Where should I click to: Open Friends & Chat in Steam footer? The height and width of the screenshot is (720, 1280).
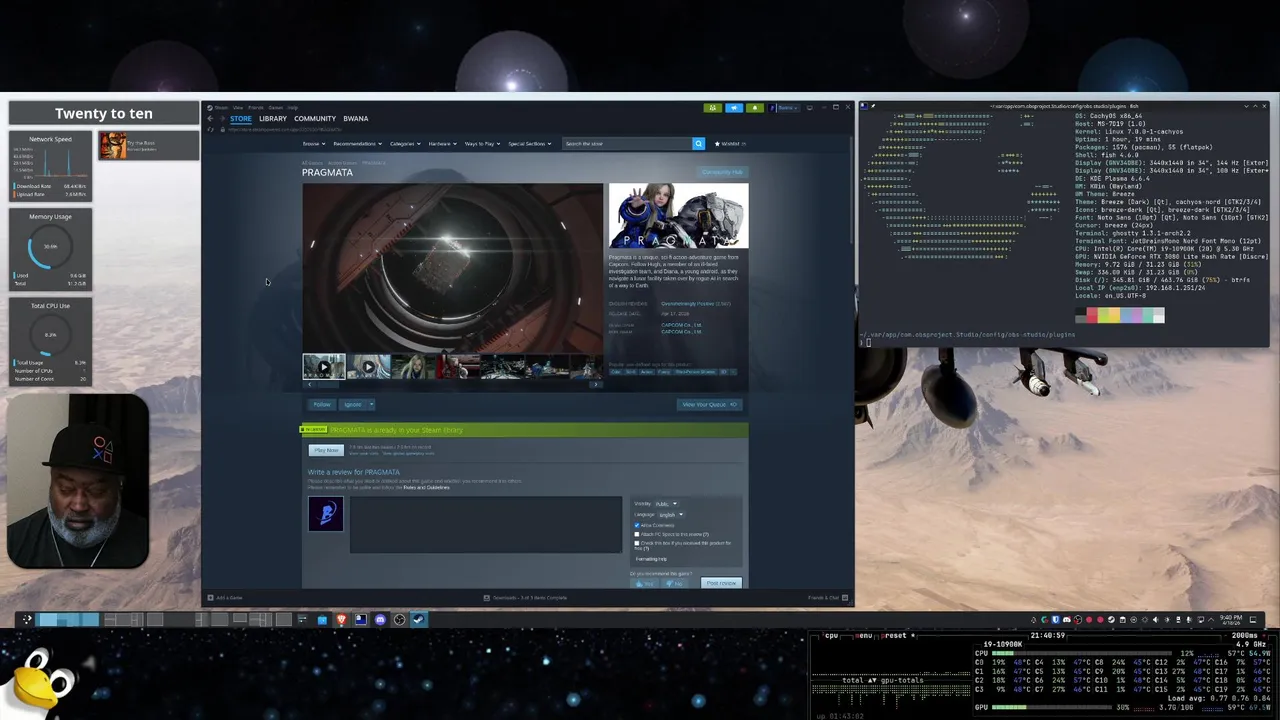point(827,597)
